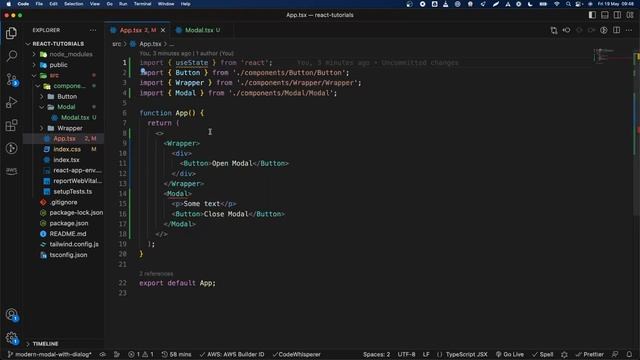Open Explorer more actions ellipsis

(x=93, y=30)
